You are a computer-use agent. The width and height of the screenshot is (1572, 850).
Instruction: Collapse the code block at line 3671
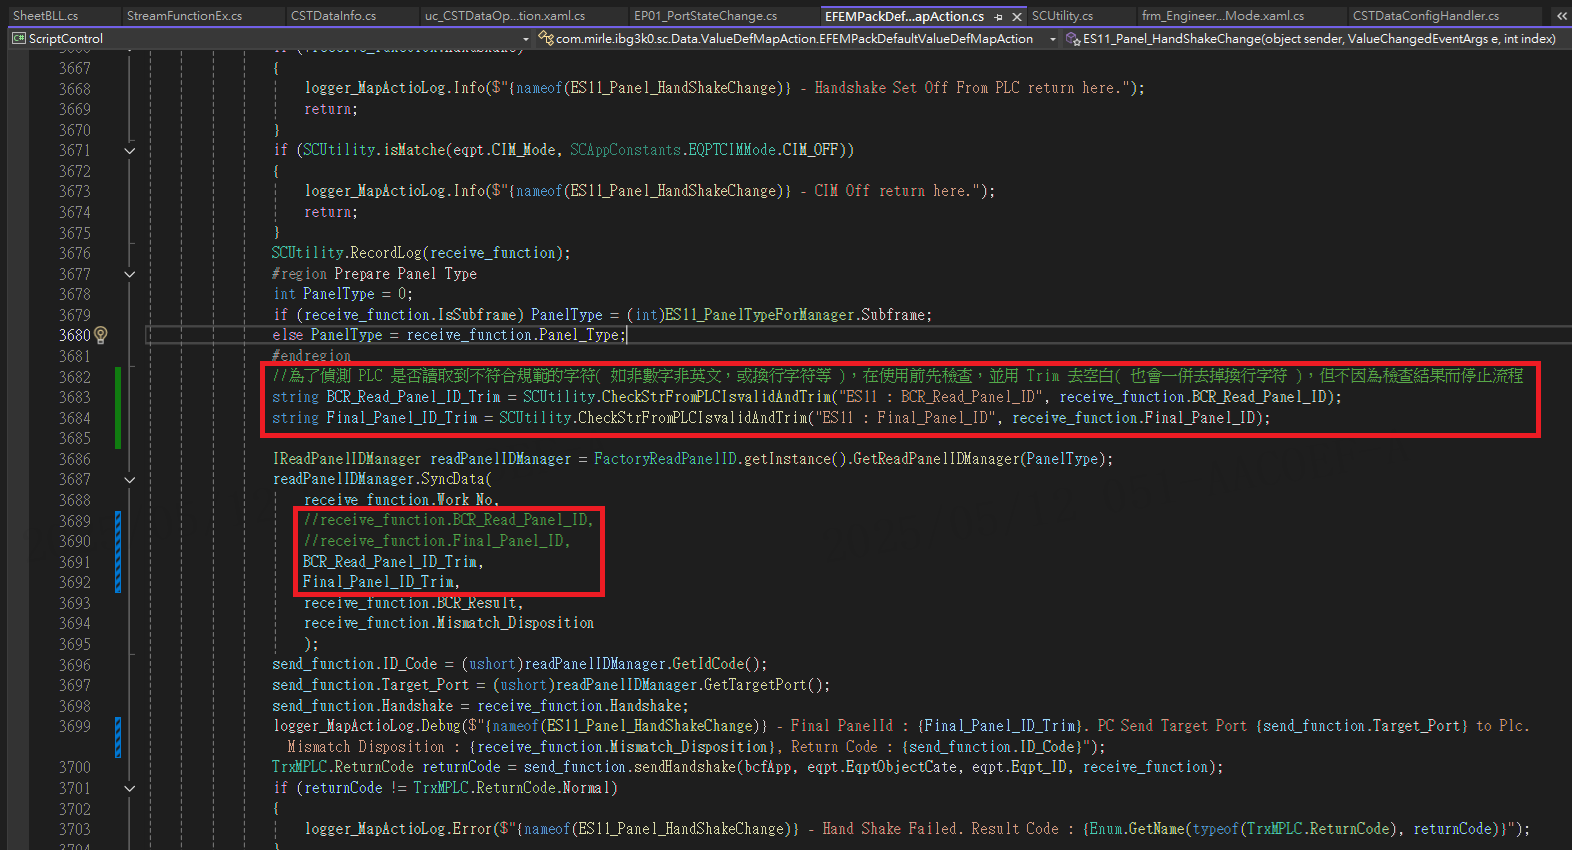[x=130, y=150]
